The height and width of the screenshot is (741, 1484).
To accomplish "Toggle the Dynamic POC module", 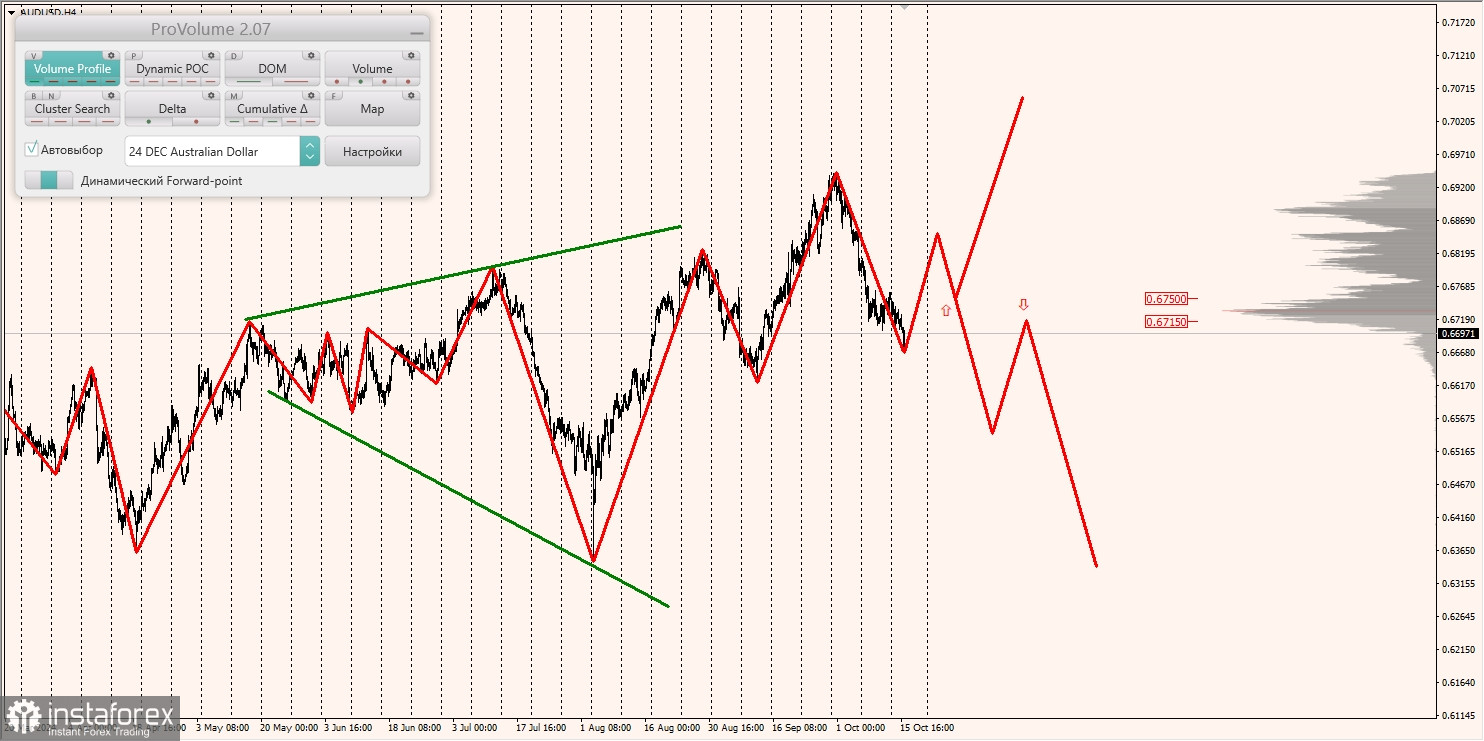I will coord(172,69).
